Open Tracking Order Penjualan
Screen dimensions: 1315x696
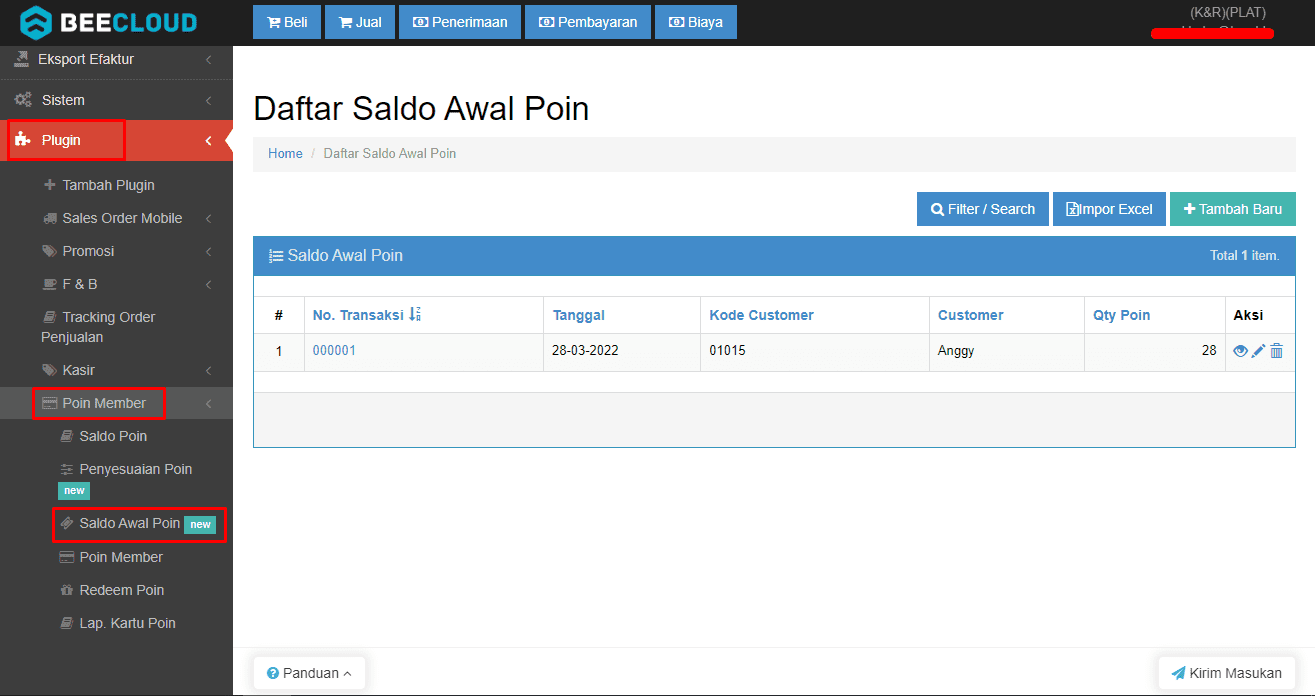point(98,327)
